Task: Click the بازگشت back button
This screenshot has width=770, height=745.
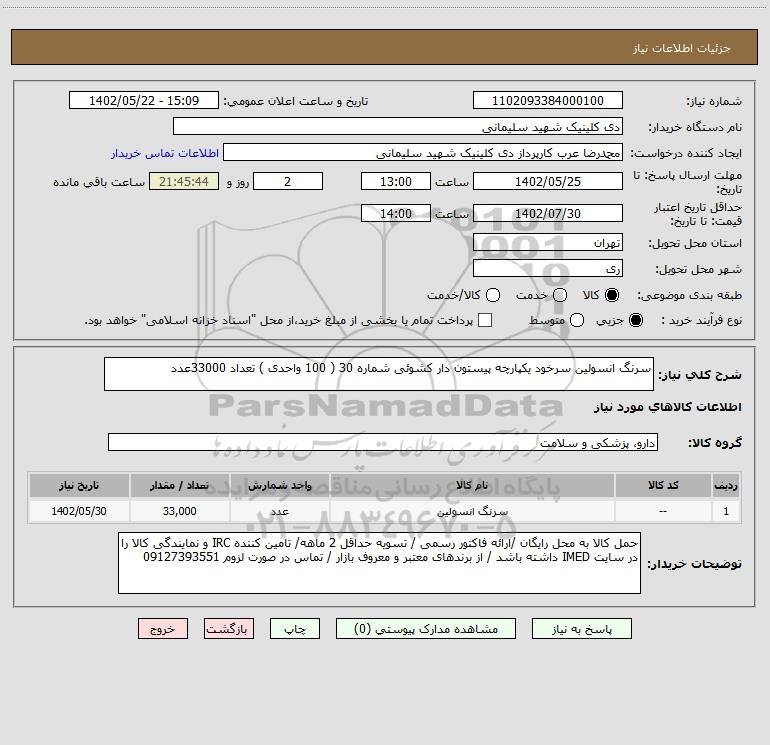Action: pyautogui.click(x=229, y=629)
